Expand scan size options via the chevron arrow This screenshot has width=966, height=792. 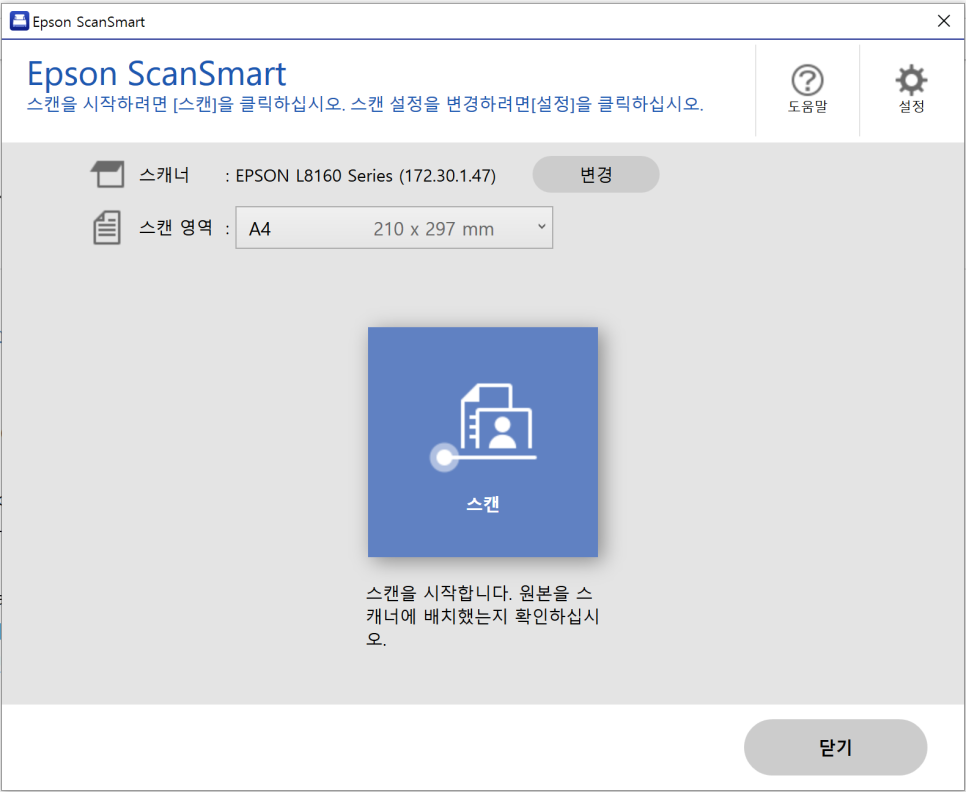[540, 227]
